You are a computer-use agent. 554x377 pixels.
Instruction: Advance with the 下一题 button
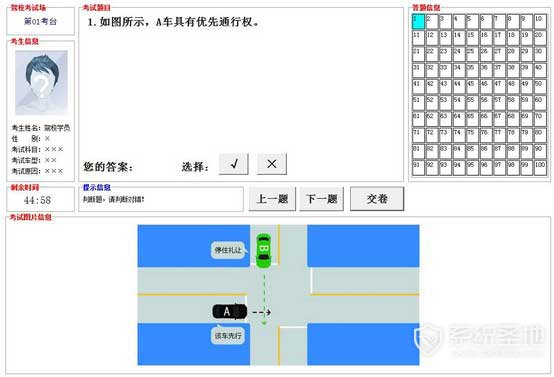(x=322, y=199)
